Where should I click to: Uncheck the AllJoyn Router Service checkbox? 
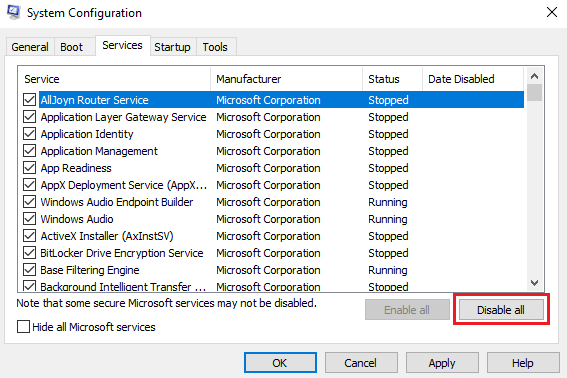[29, 99]
